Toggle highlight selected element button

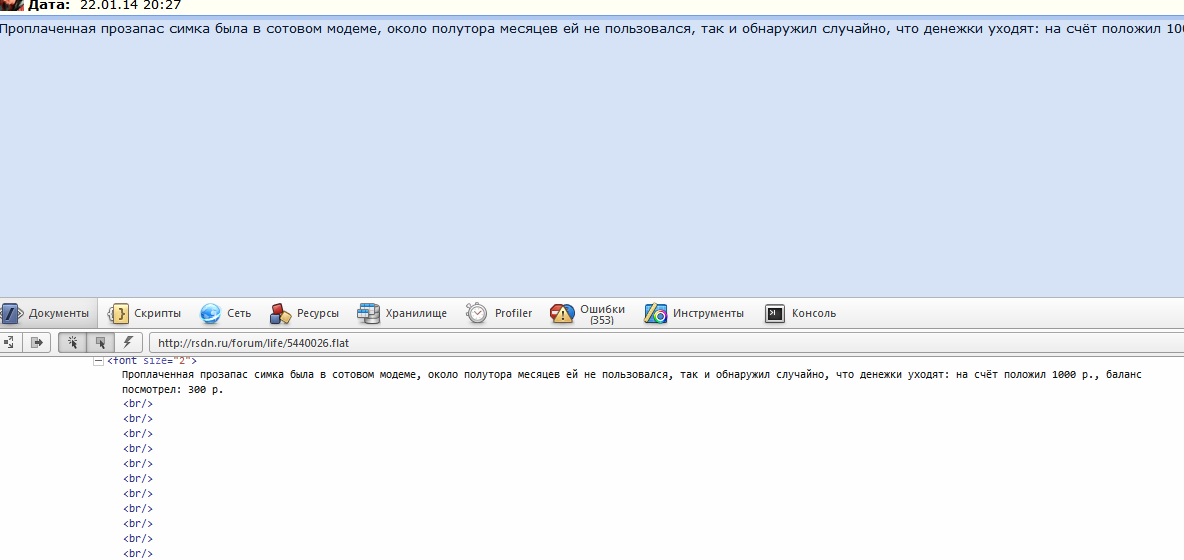tap(100, 342)
